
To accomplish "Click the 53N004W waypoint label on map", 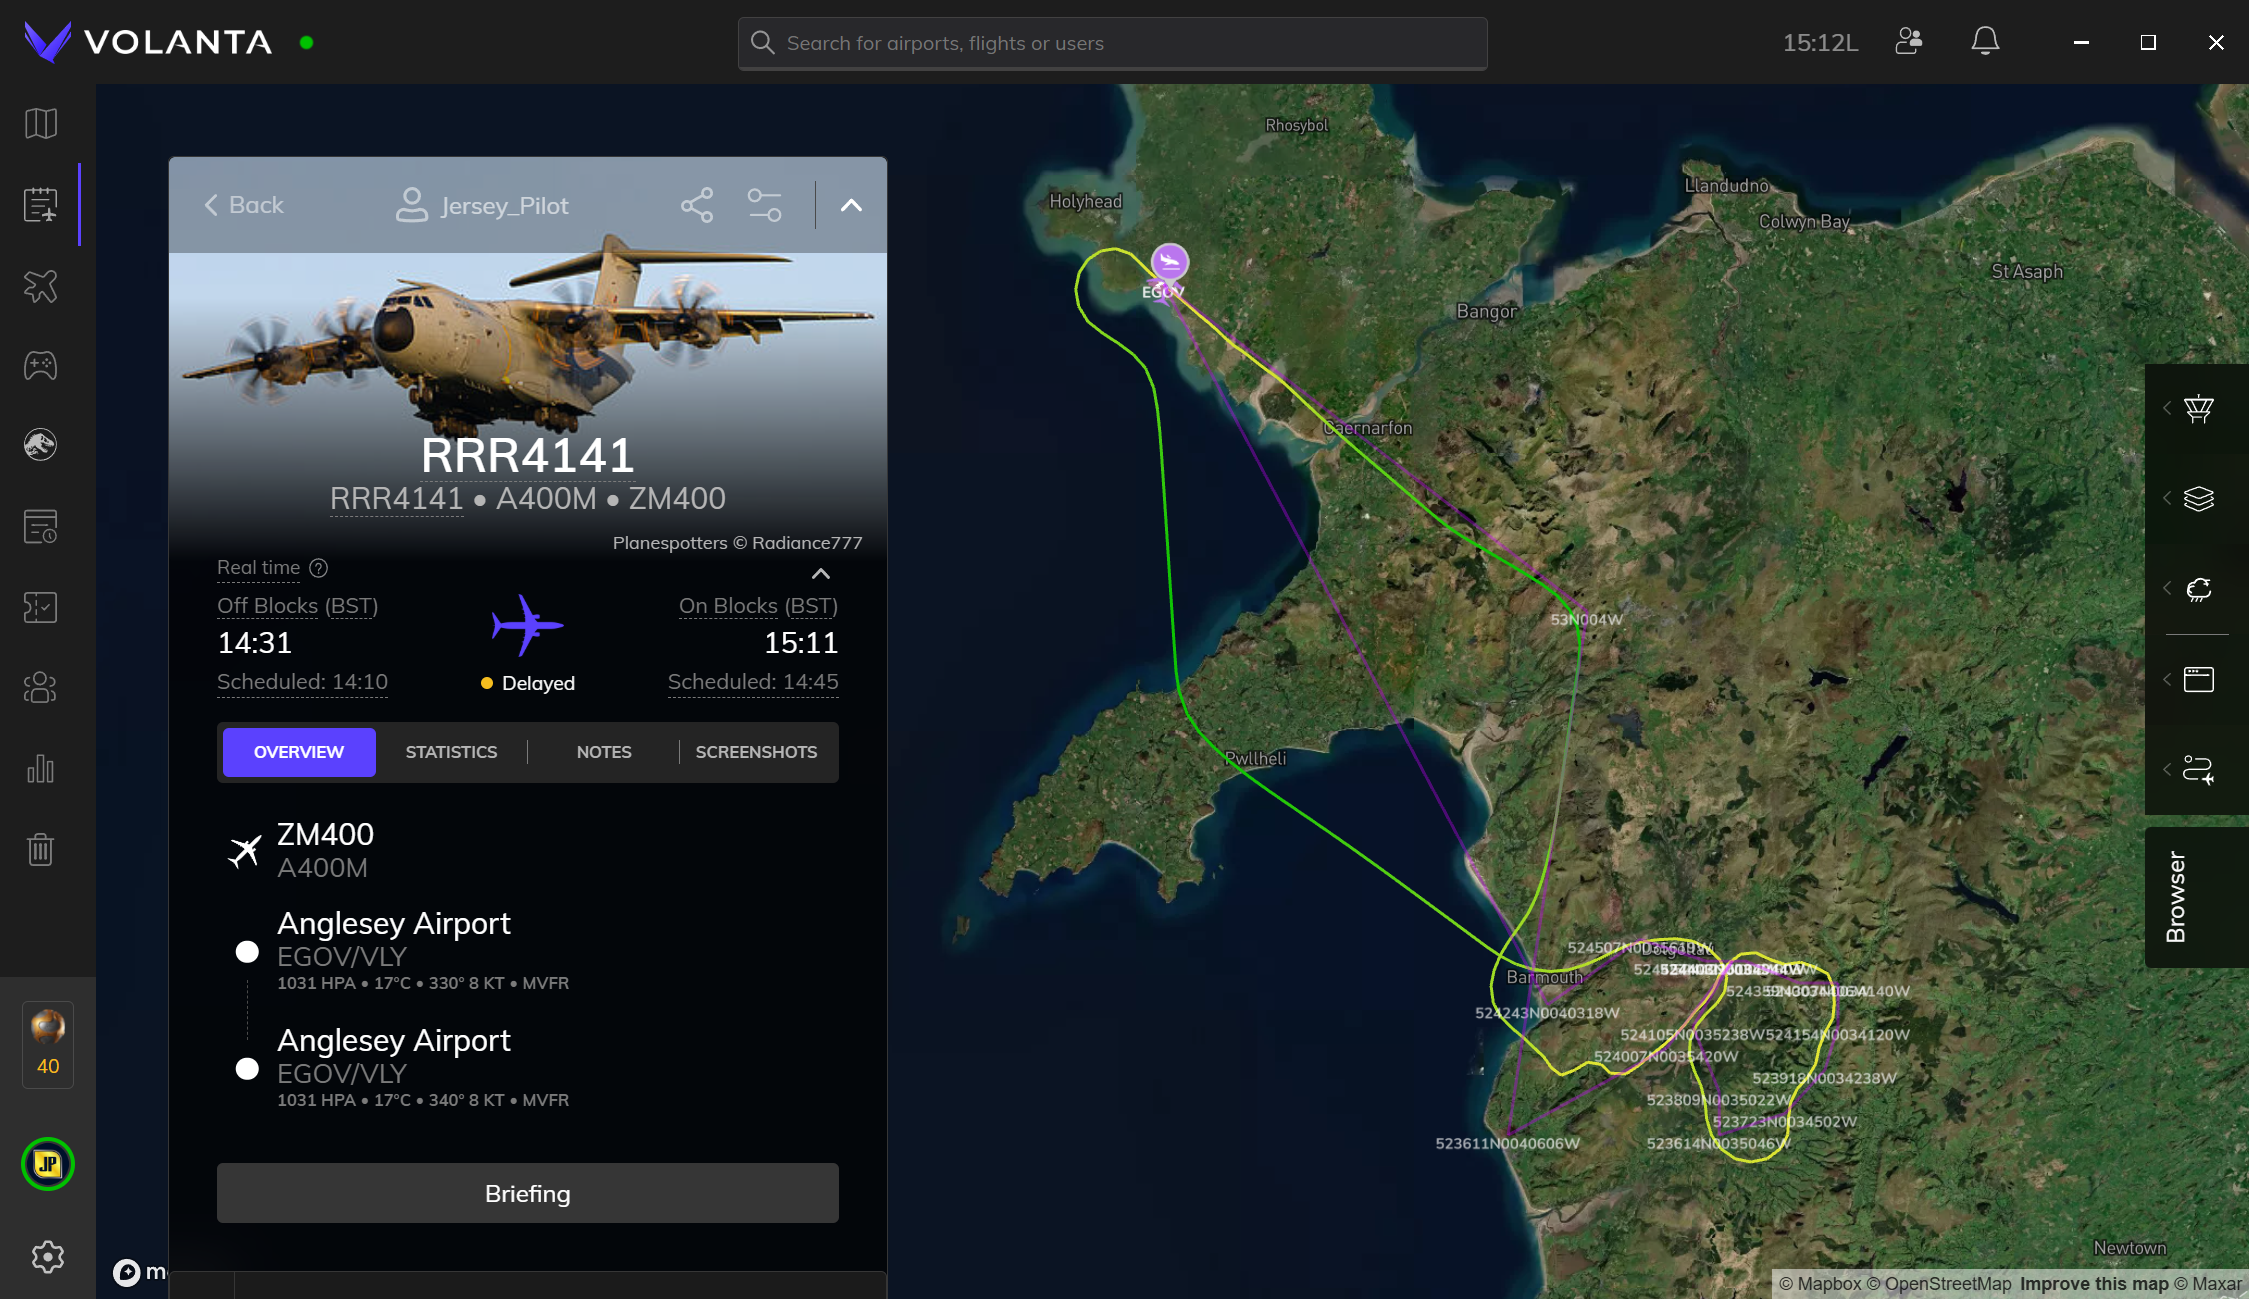I will coord(1586,619).
